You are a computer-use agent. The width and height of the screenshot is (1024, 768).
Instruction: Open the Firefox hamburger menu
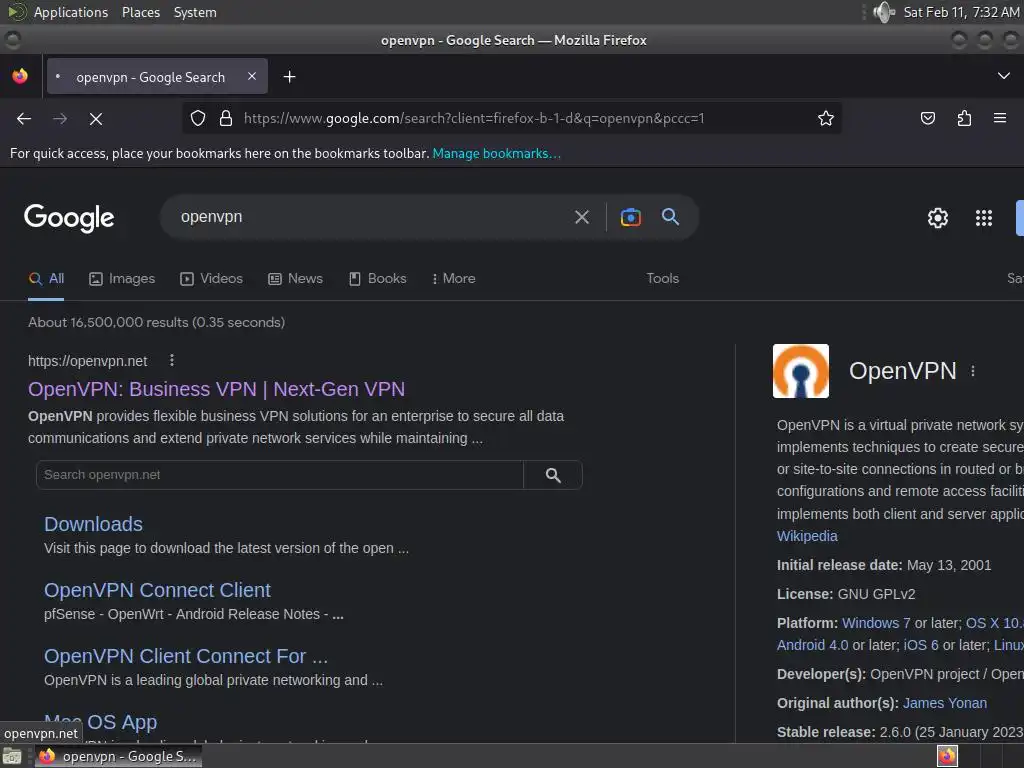pyautogui.click(x=999, y=118)
